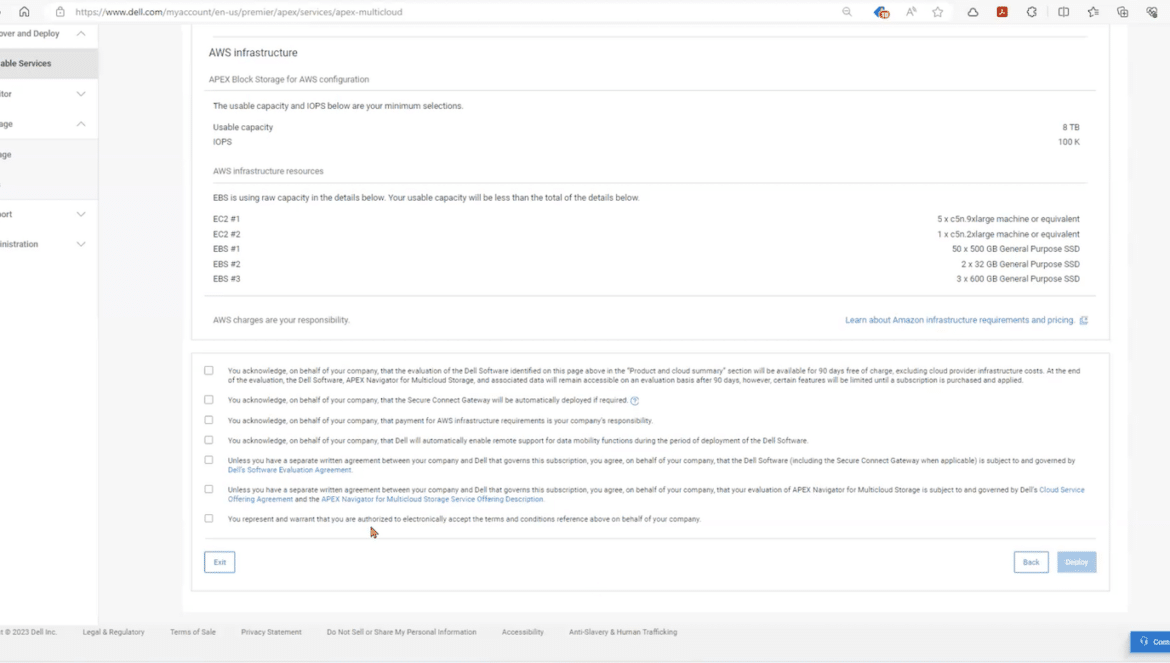Screen dimensions: 1170x663
Task: Open the favorites list icon
Action: pos(1093,12)
